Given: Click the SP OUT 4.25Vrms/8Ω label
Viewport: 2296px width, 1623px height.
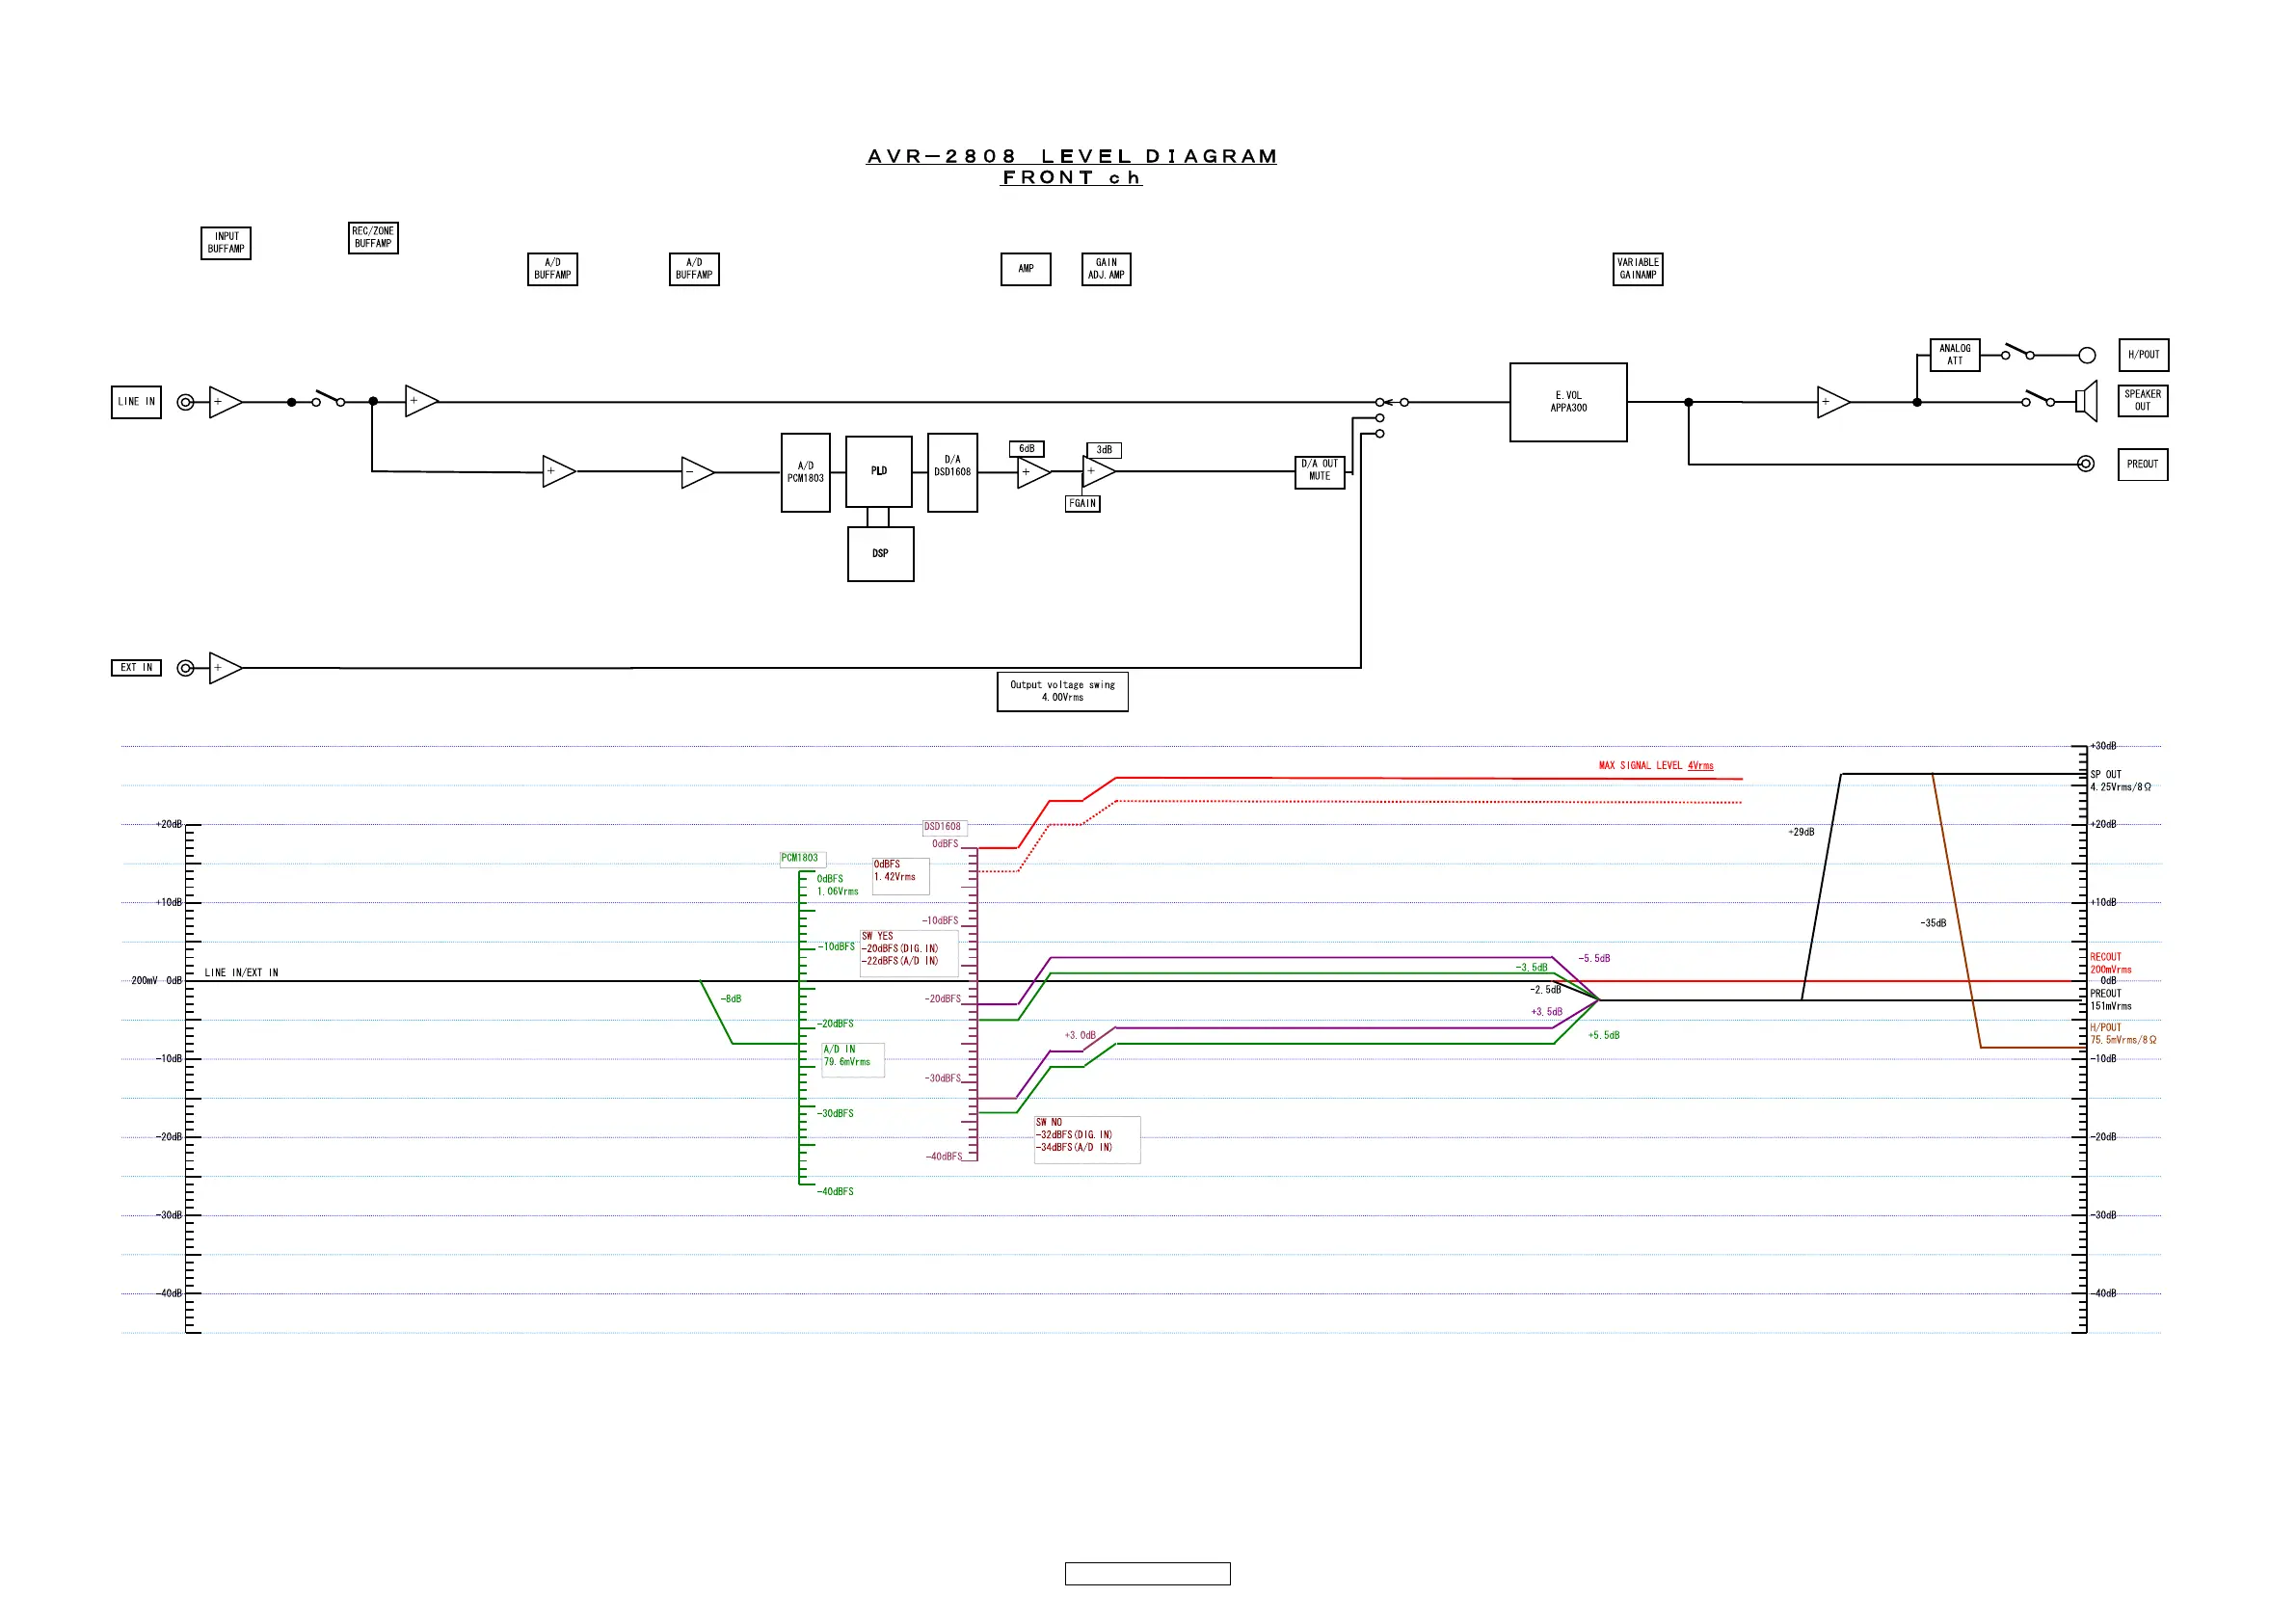Looking at the screenshot, I should (x=2120, y=782).
